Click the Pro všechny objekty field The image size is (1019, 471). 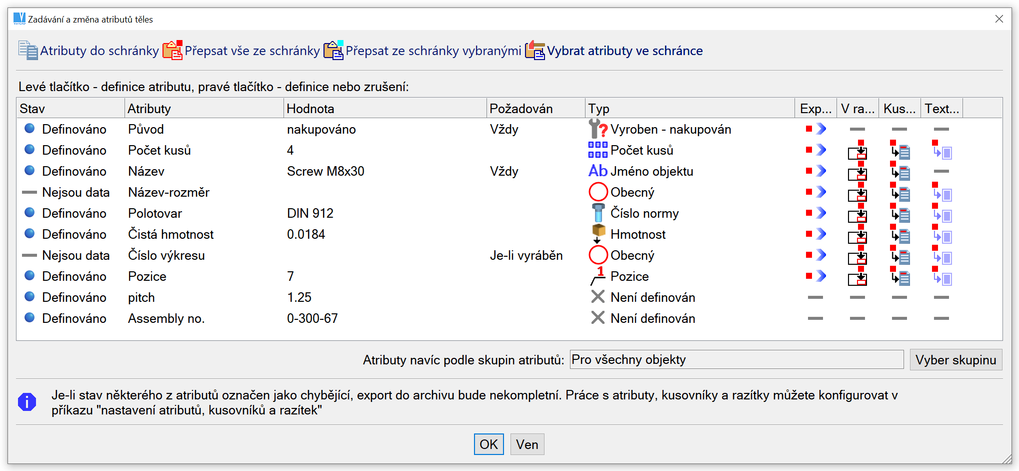[736, 360]
